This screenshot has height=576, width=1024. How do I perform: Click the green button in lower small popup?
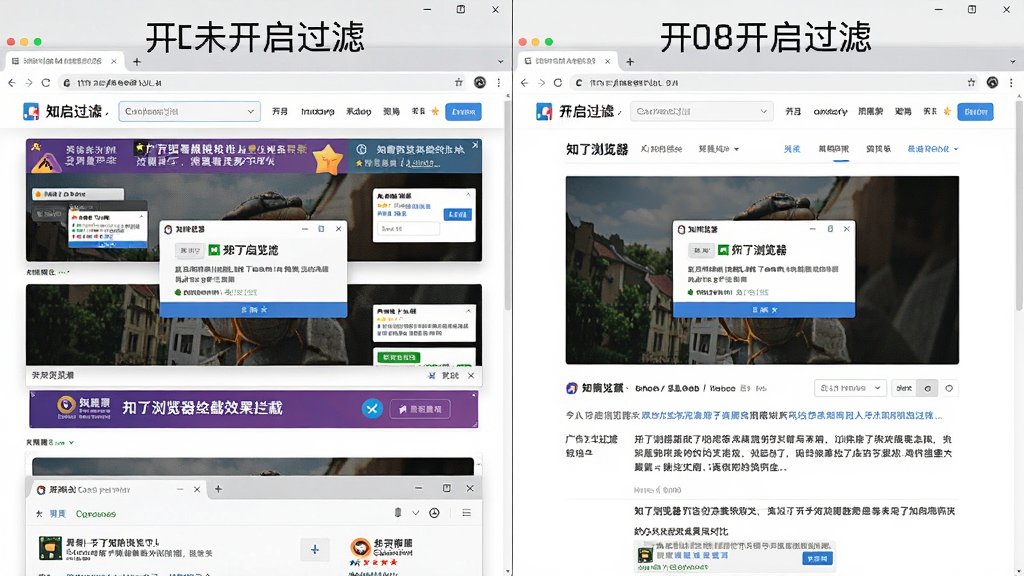pyautogui.click(x=398, y=357)
